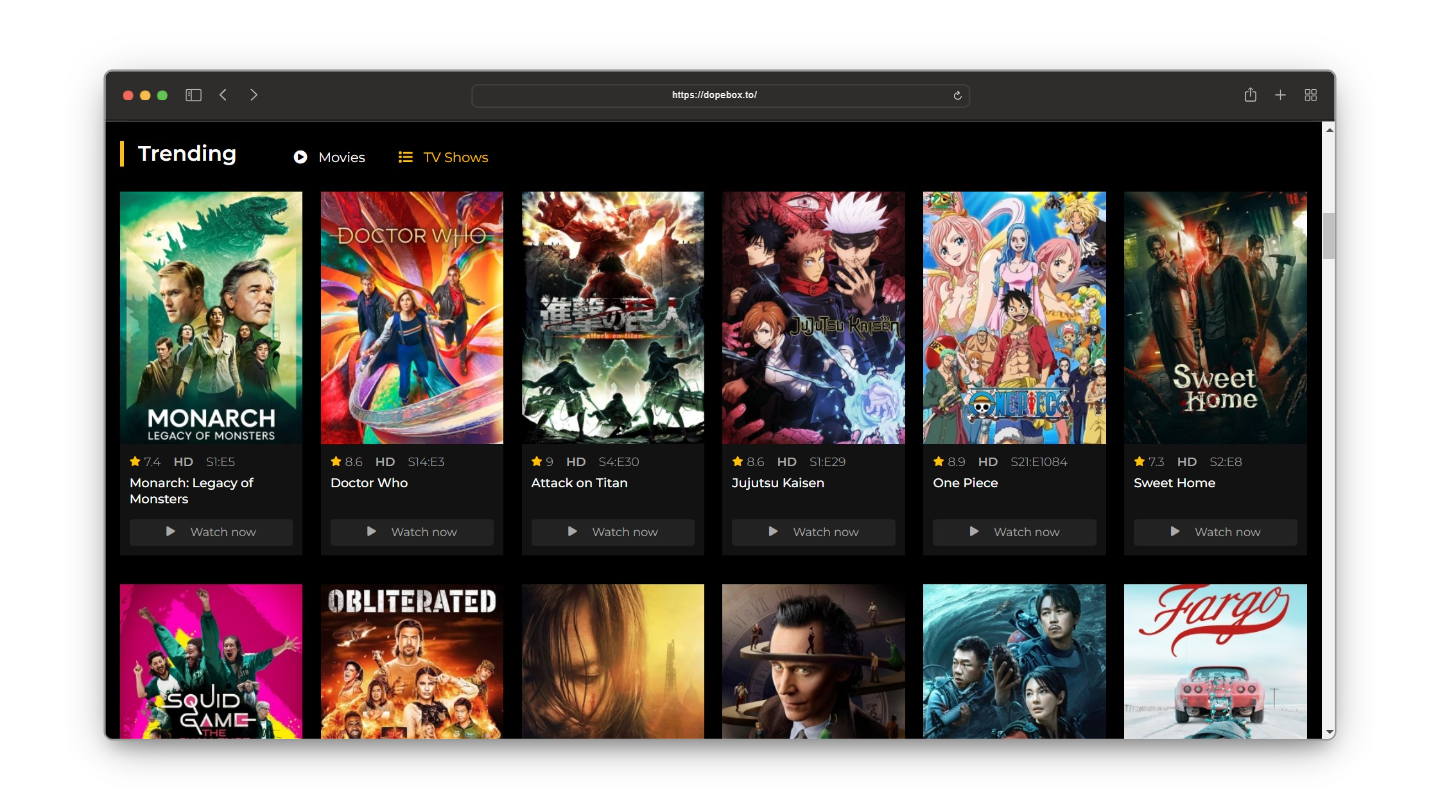Open the One Piece poster

point(1015,318)
